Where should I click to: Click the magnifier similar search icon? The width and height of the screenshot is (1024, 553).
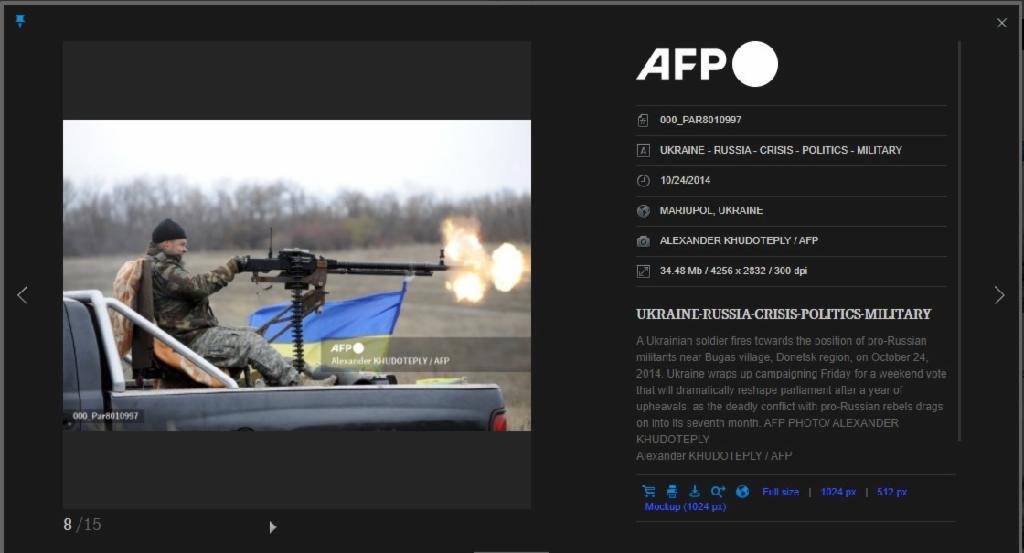(x=718, y=491)
